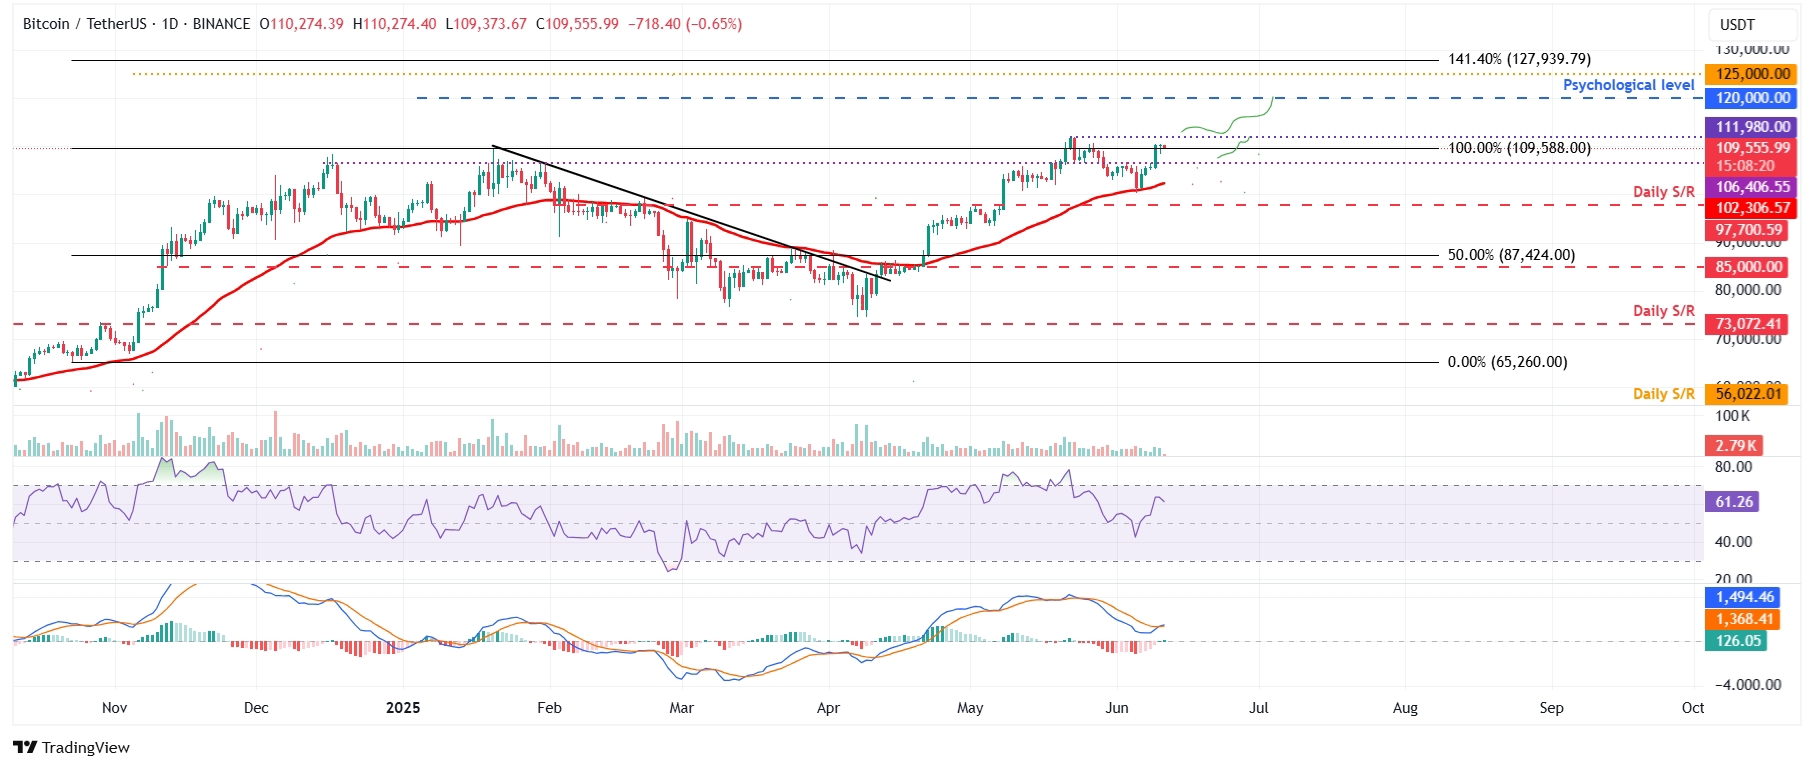The width and height of the screenshot is (1814, 769).
Task: Select the 102,306.57 red price label
Action: click(x=1752, y=208)
